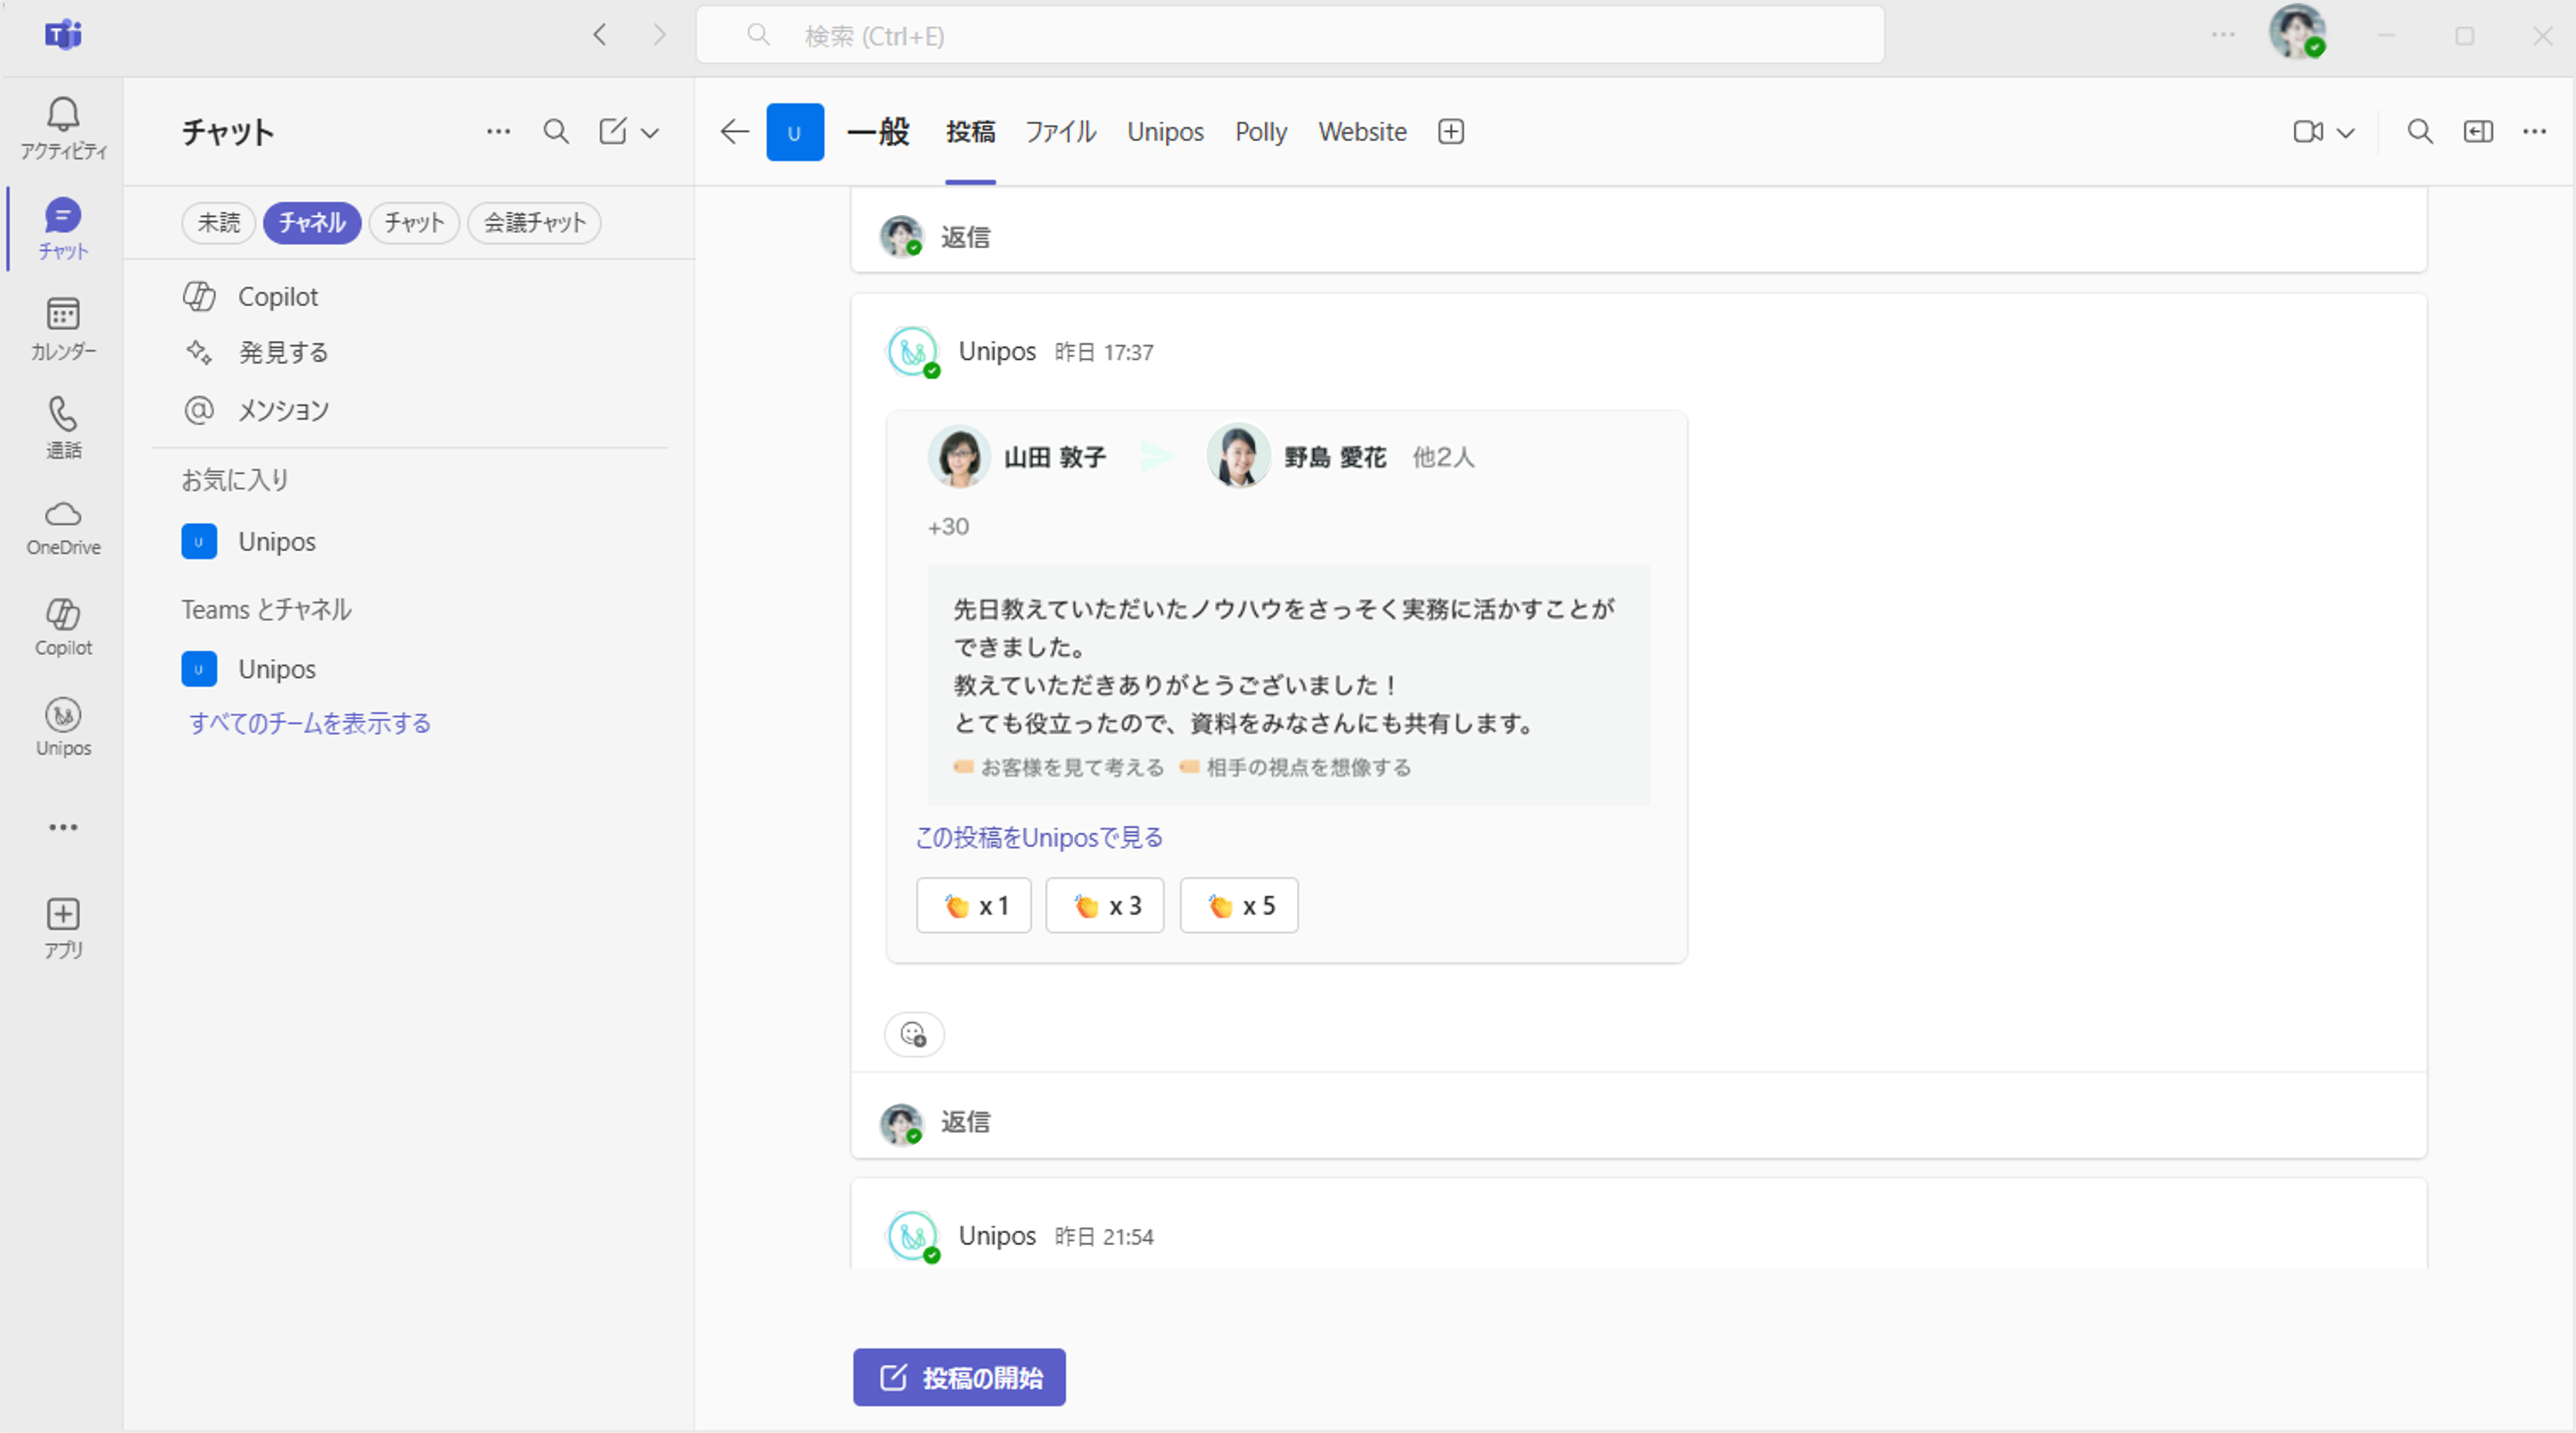The image size is (2576, 1433).
Task: Open 発見する in chat list
Action: pos(410,352)
